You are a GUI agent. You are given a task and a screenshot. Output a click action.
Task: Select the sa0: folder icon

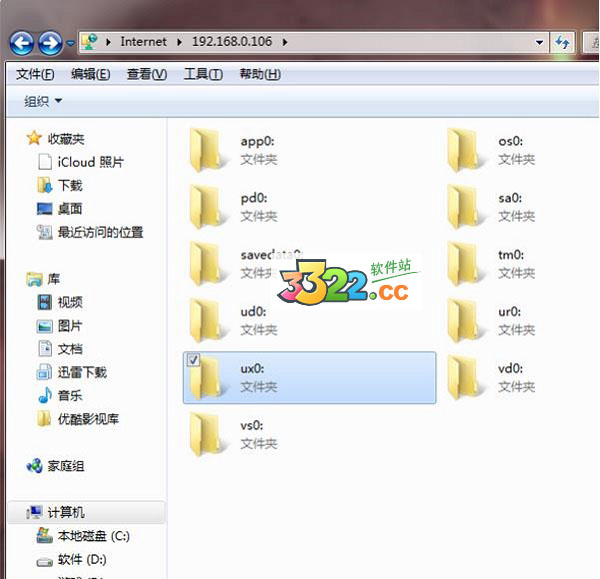click(x=465, y=207)
